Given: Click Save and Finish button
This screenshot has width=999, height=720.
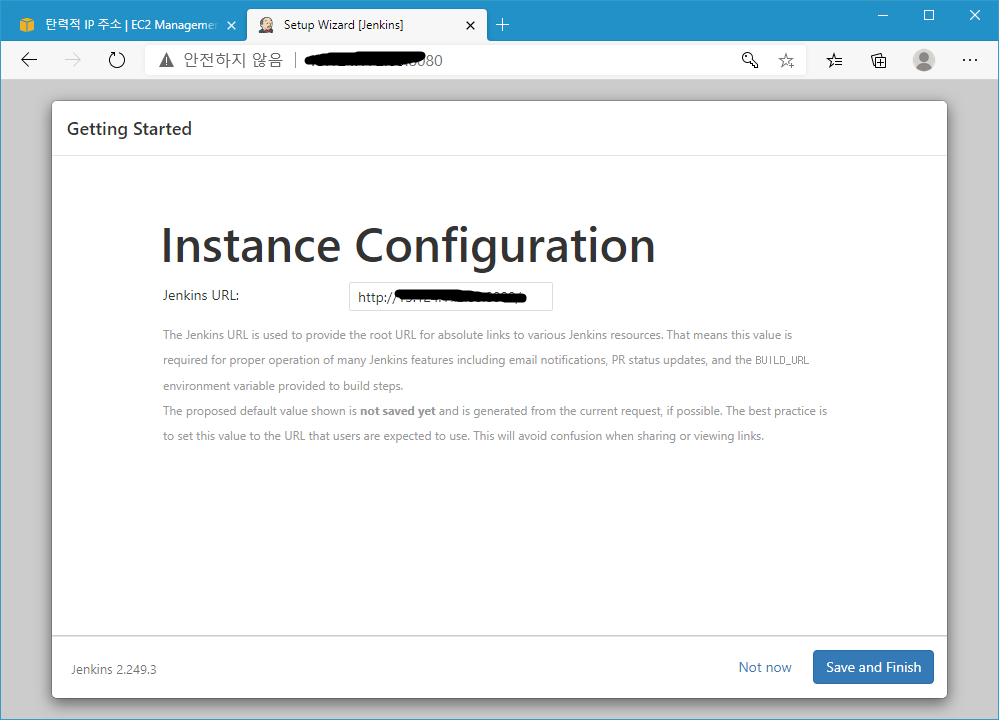Looking at the screenshot, I should coord(873,667).
